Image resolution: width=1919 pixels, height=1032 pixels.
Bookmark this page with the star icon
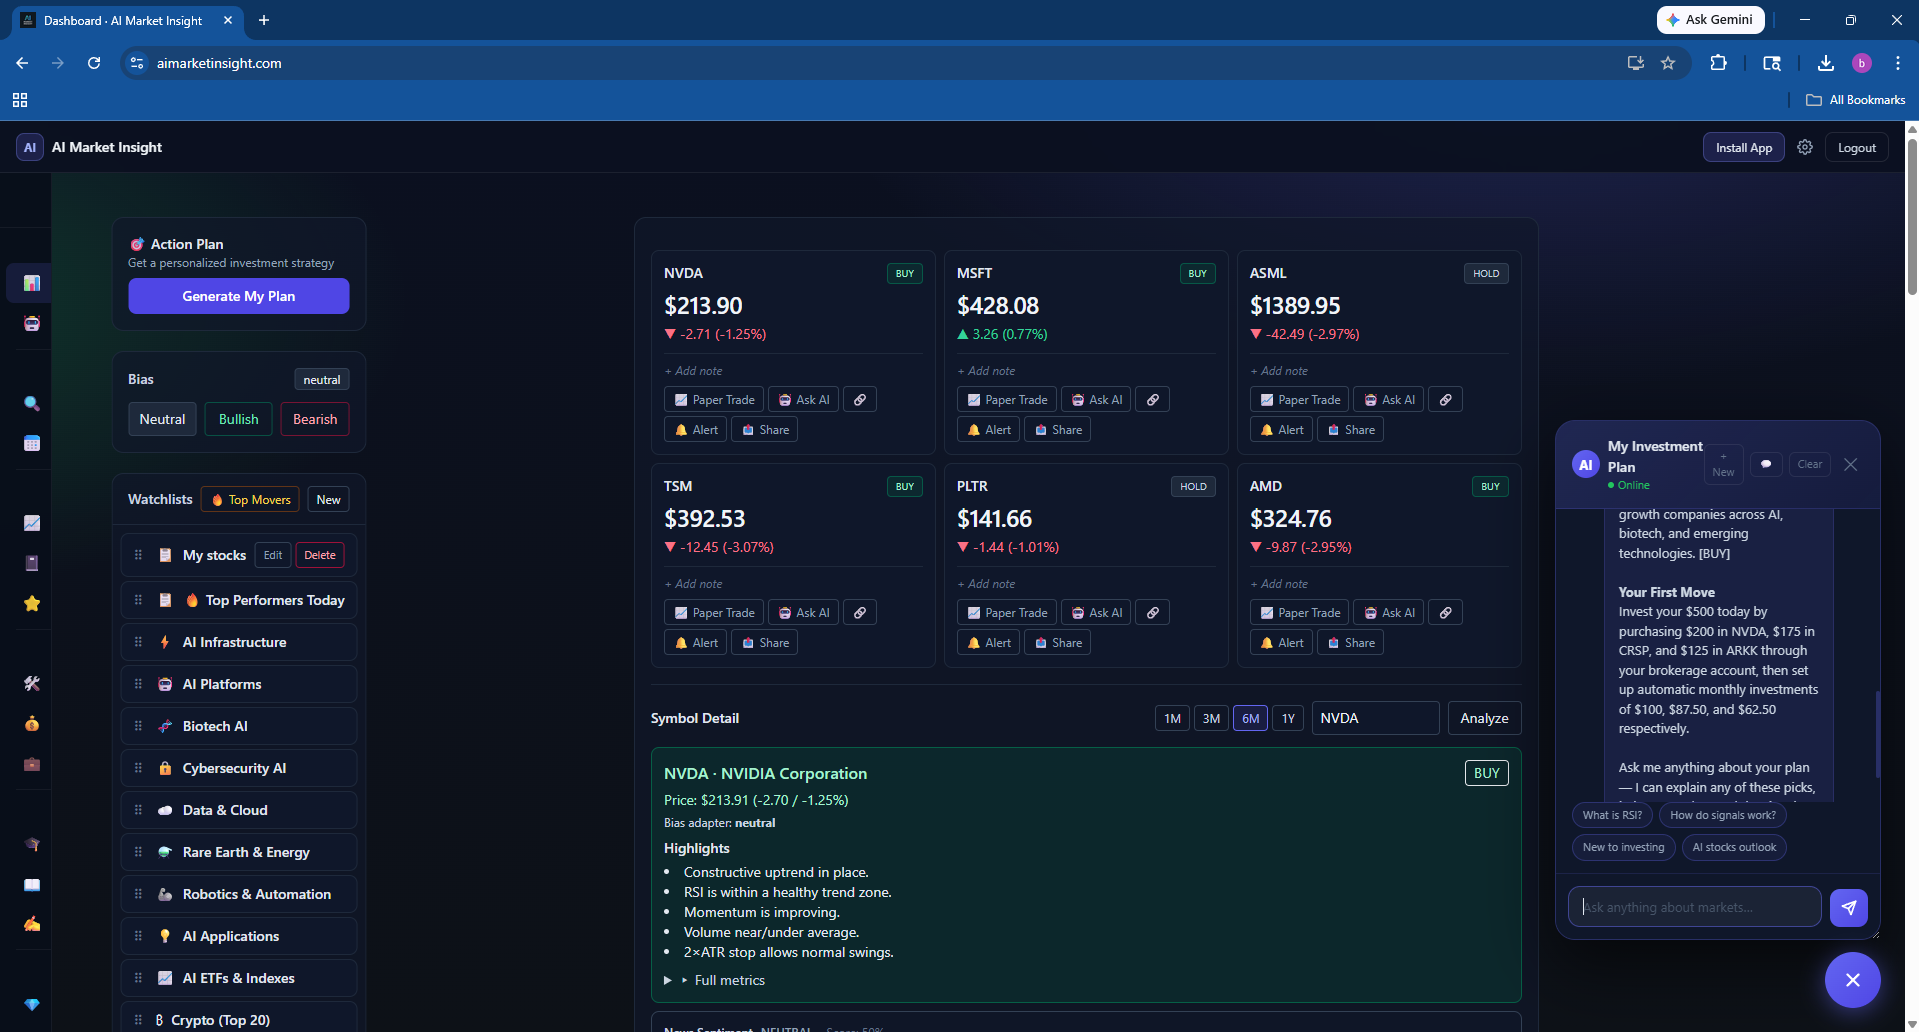click(x=1668, y=63)
